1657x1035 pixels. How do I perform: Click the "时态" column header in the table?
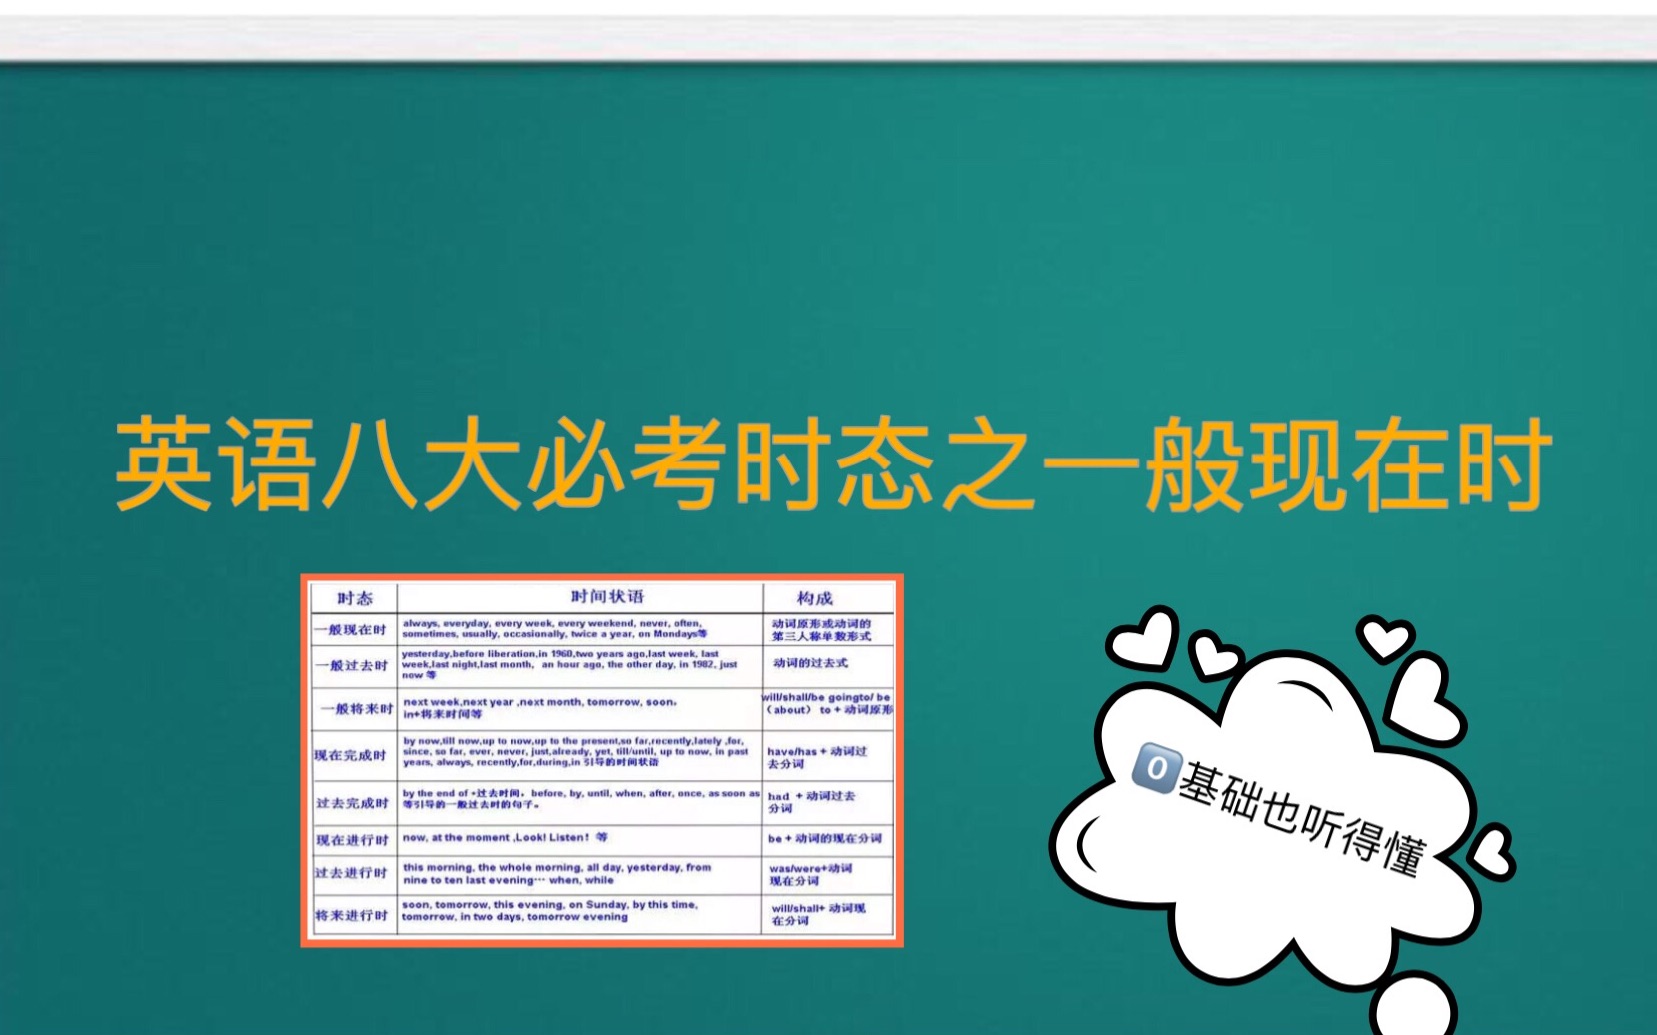pos(354,598)
